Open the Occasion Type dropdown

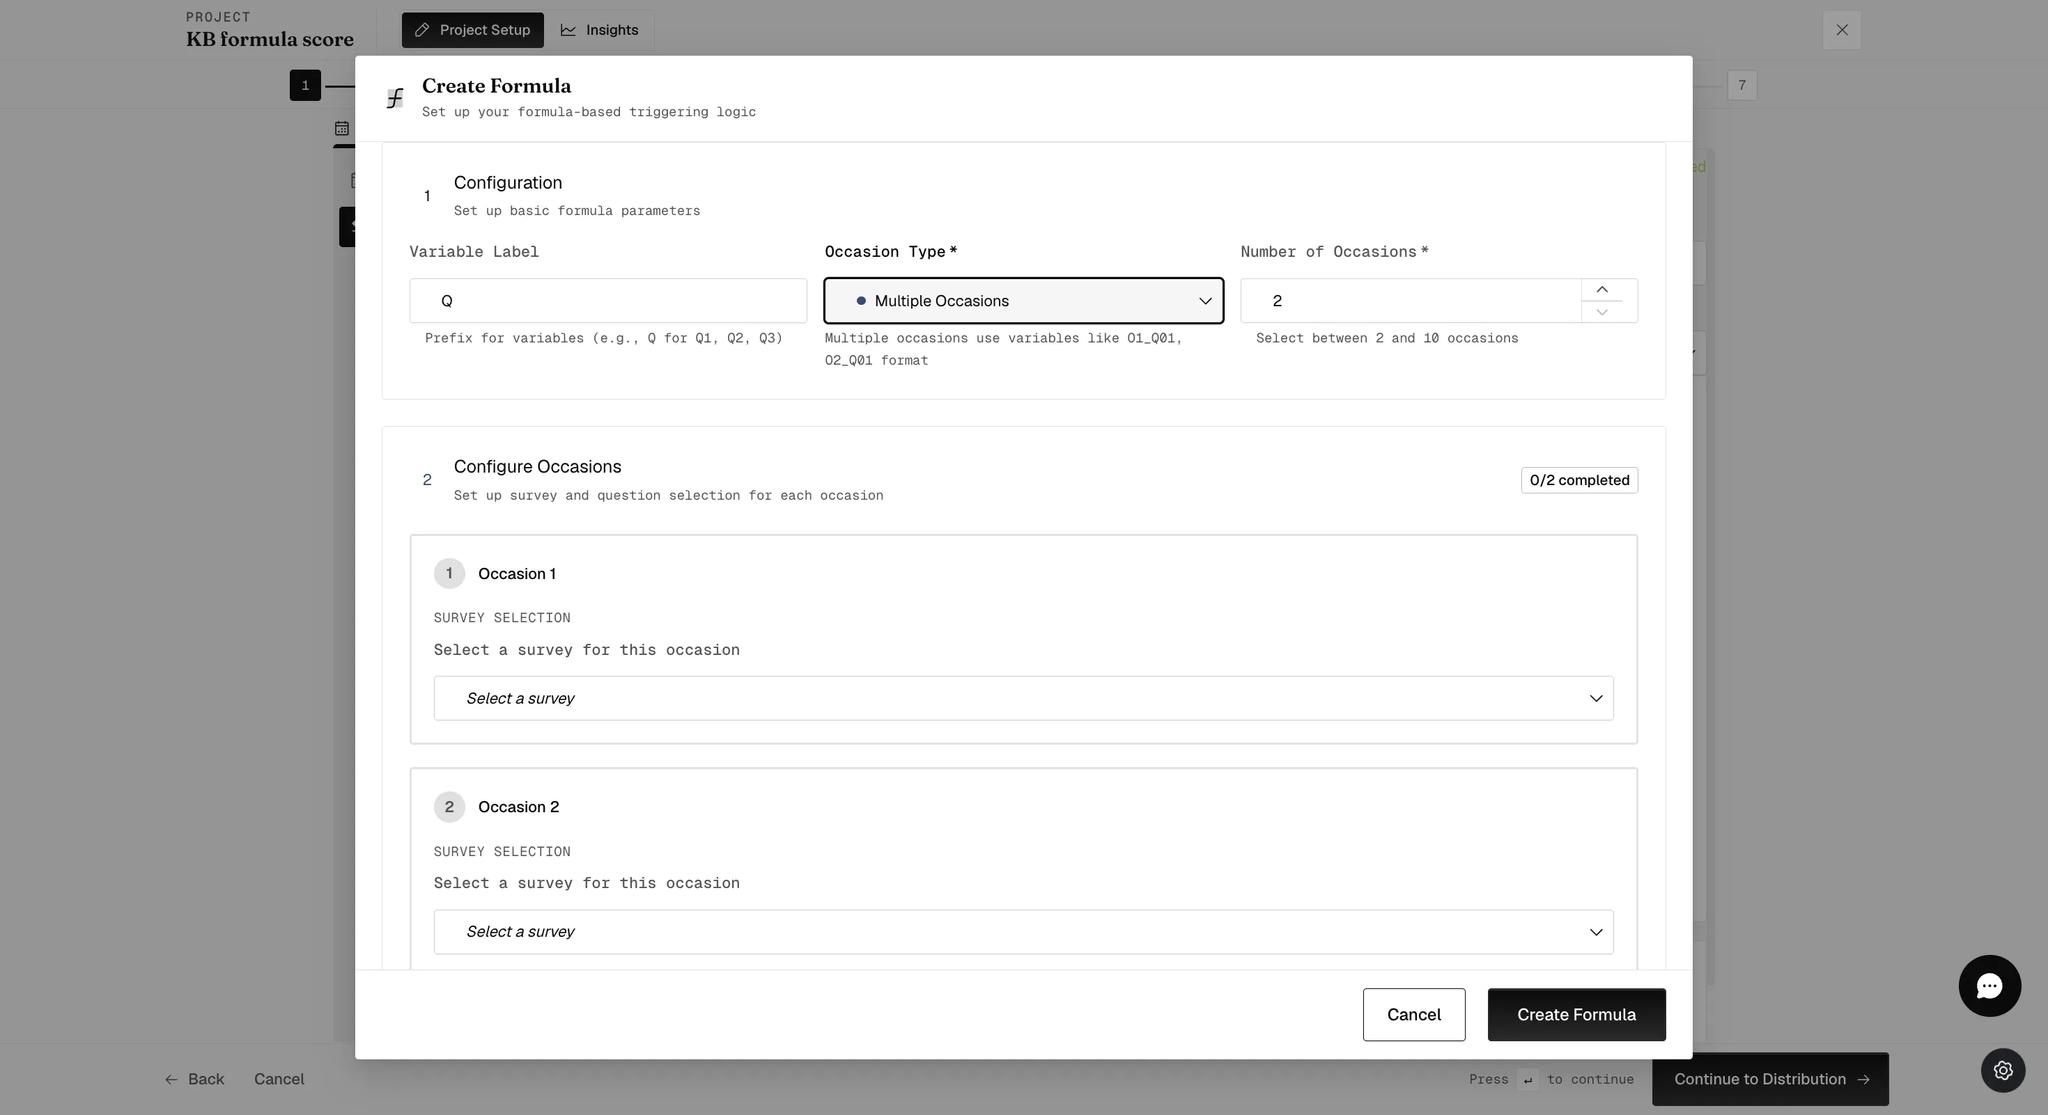[1023, 301]
